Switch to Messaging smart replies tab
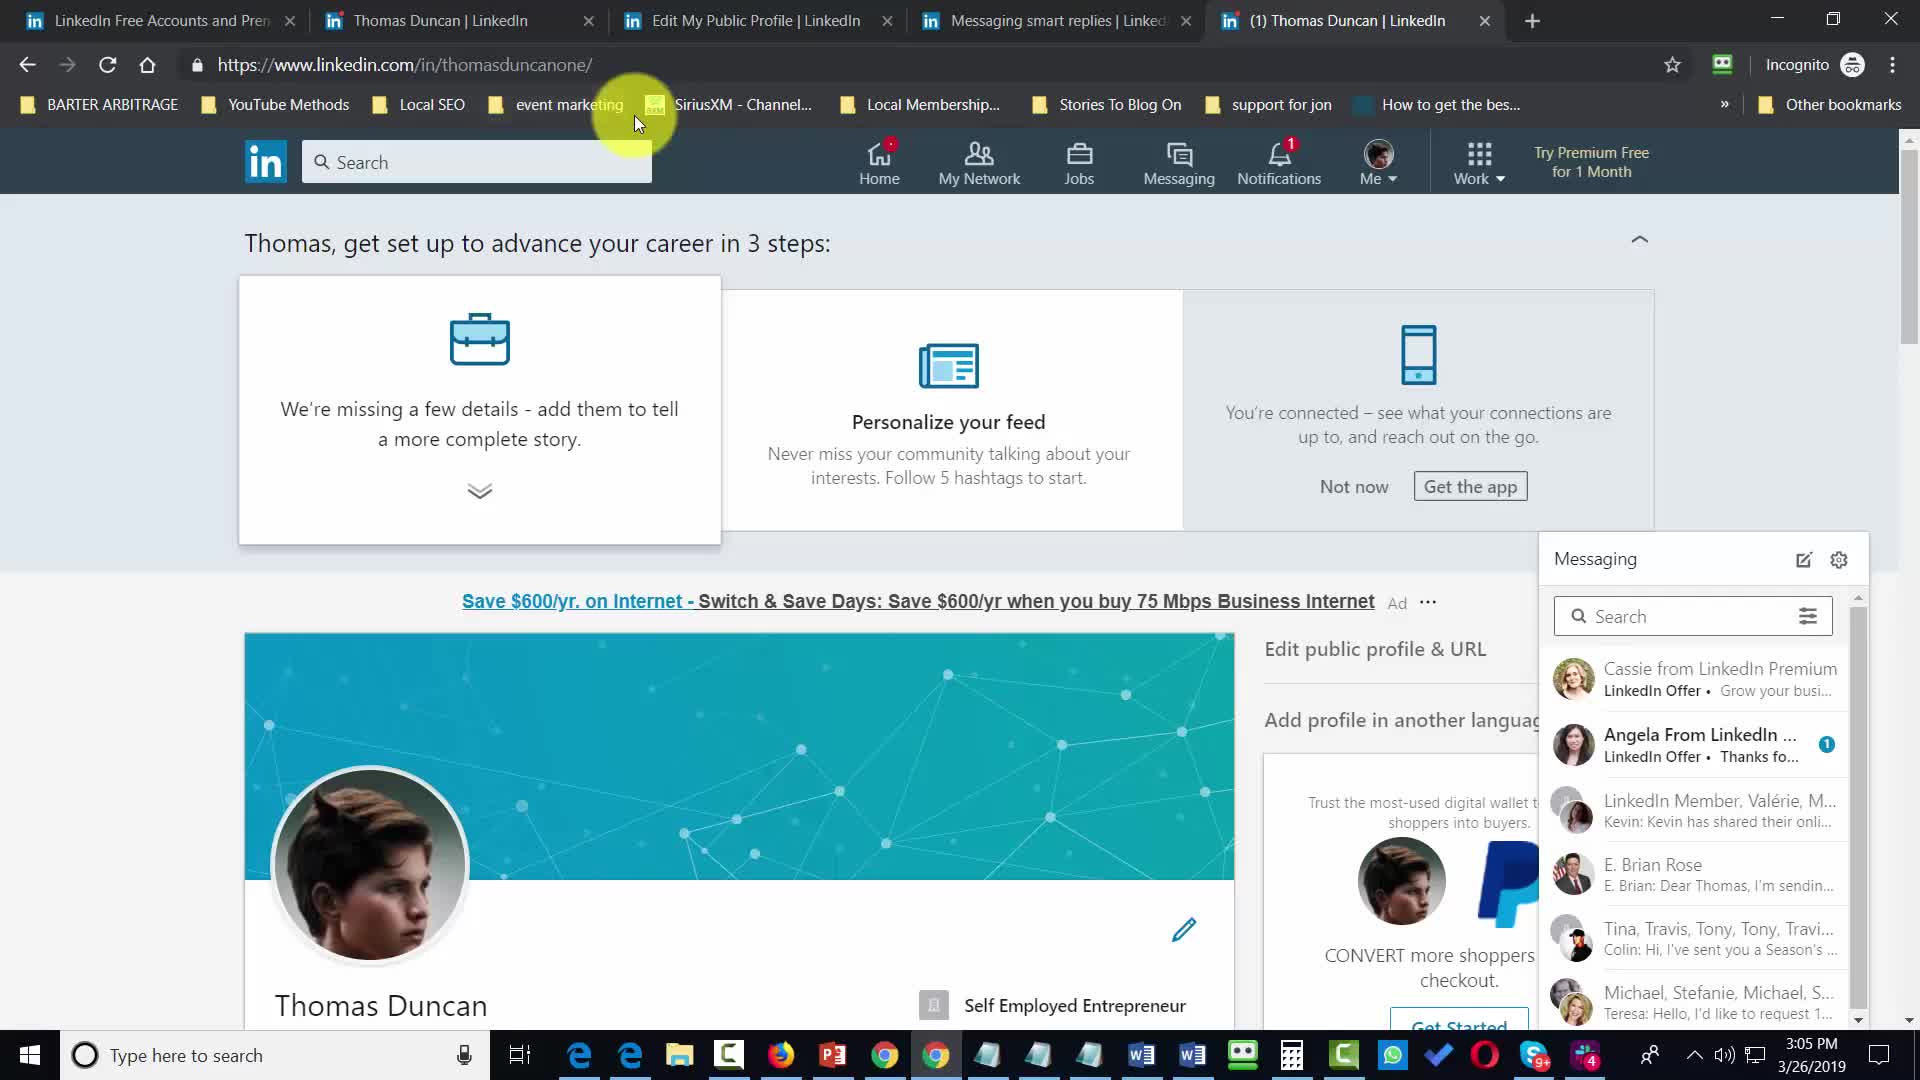 click(1056, 20)
